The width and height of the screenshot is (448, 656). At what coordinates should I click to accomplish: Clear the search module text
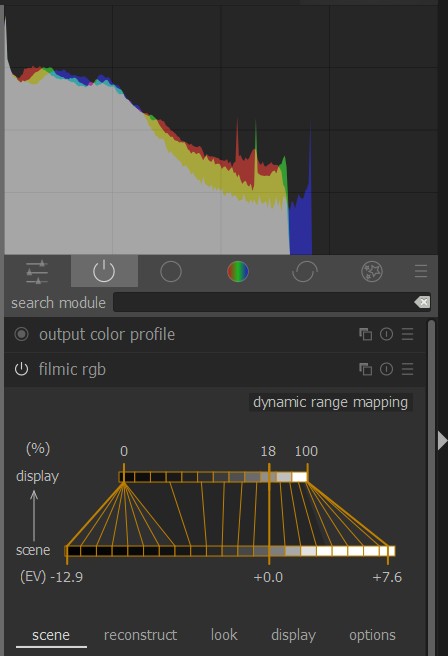(x=422, y=302)
